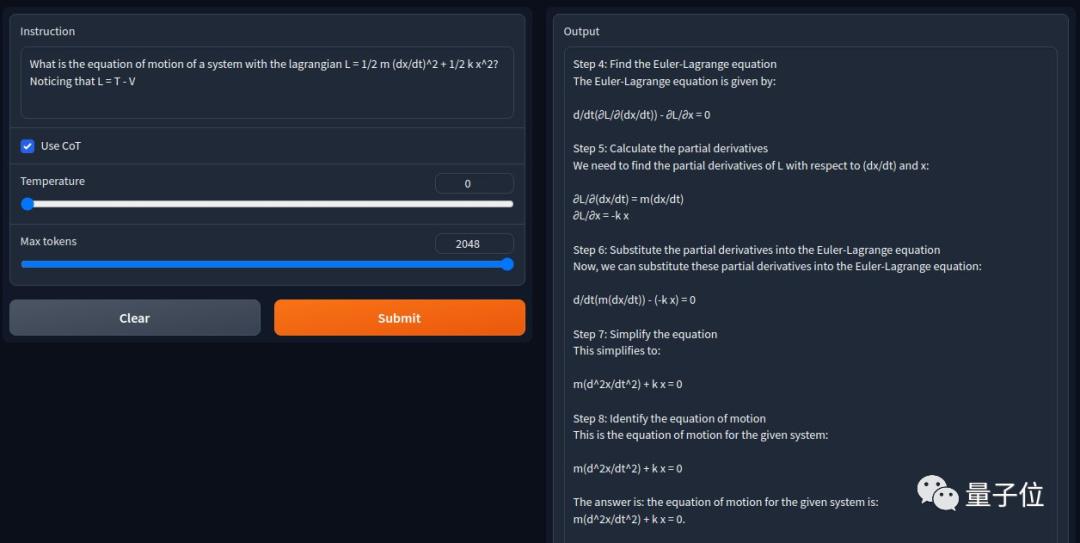Click the Clear button
The height and width of the screenshot is (543, 1080).
(x=135, y=318)
